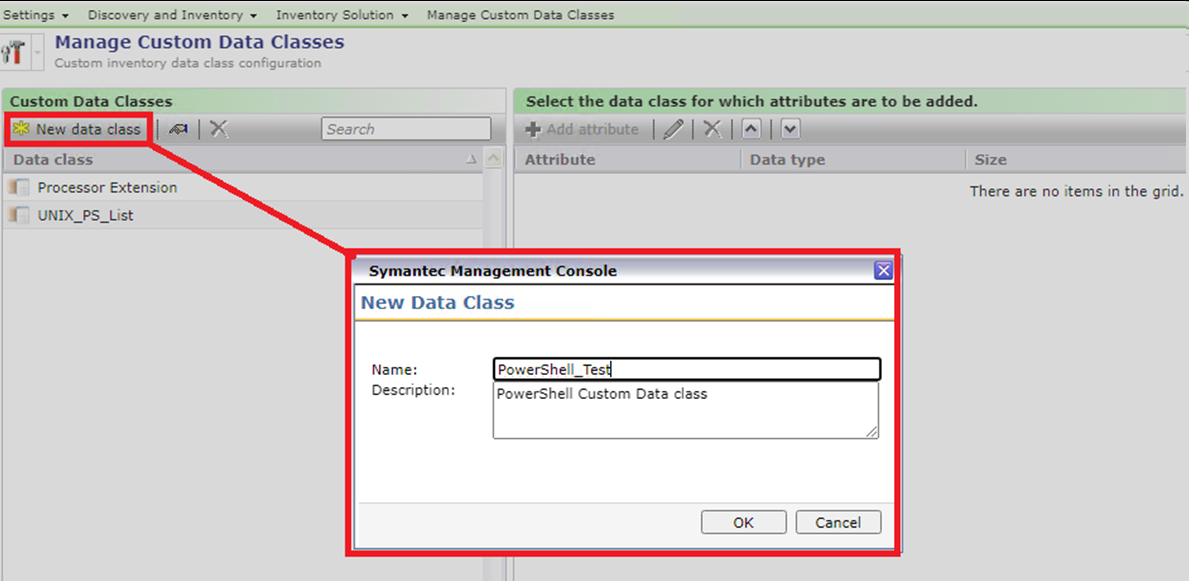Click the delete data class X icon

click(219, 130)
